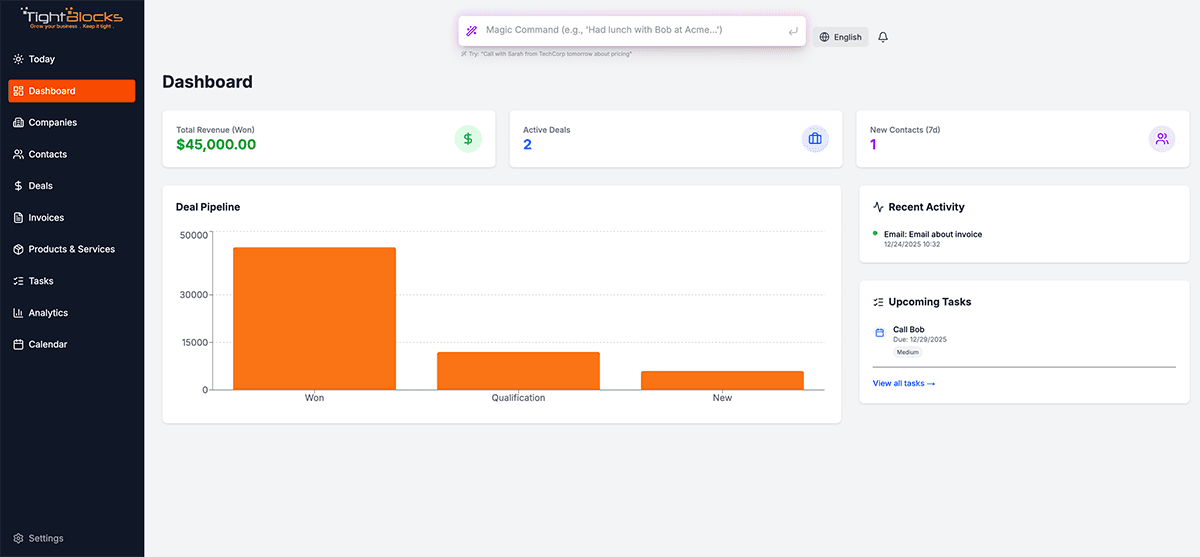Screen dimensions: 1200x557
Task: Click the Medium priority badge
Action: click(907, 352)
